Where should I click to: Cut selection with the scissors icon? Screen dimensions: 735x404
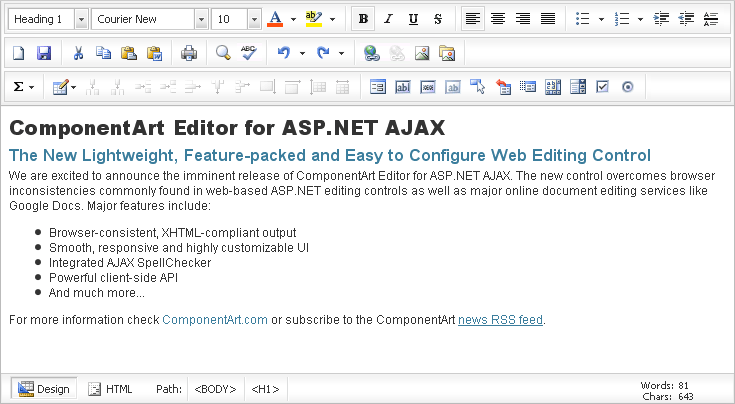(78, 53)
